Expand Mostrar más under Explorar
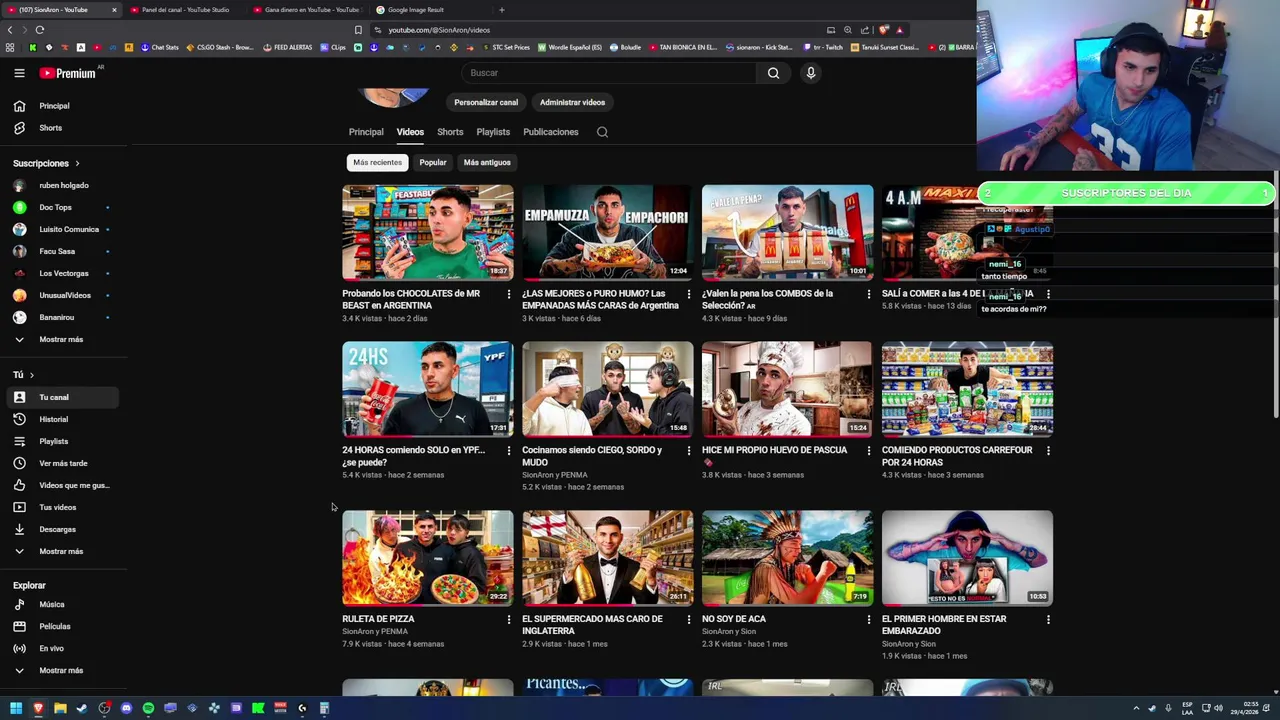 (x=63, y=670)
